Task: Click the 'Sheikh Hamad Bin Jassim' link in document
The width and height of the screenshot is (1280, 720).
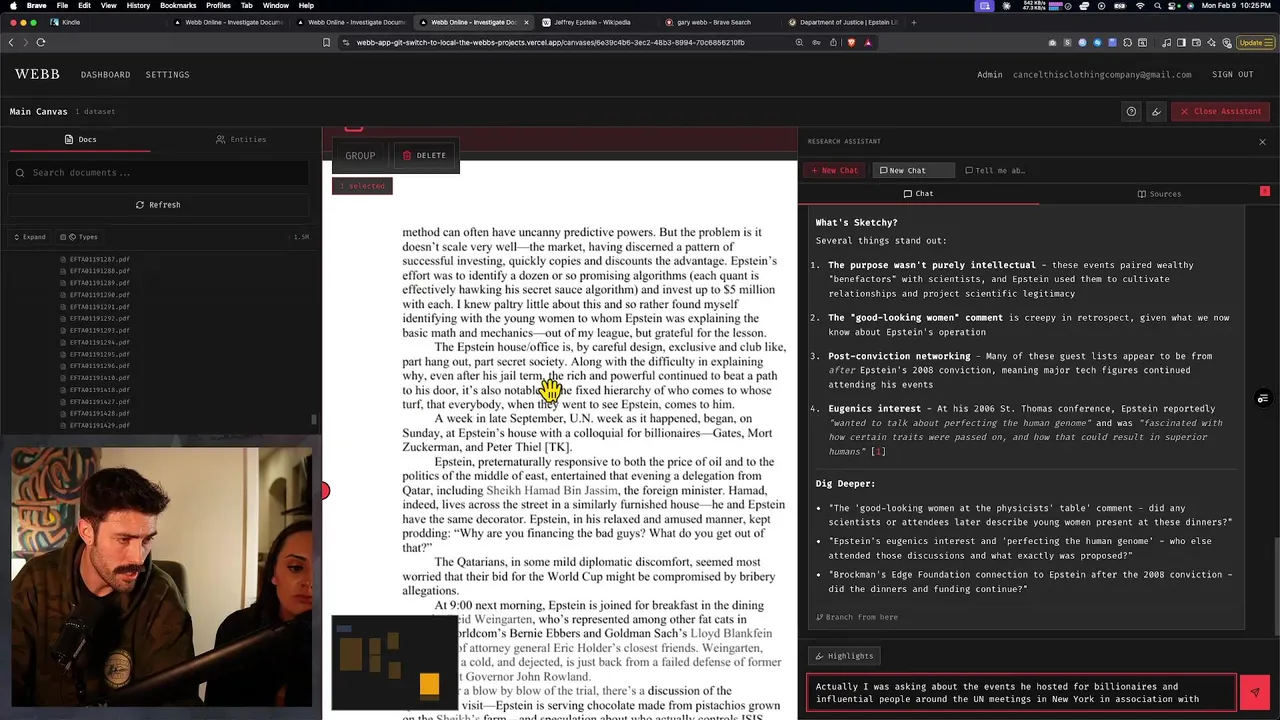Action: click(552, 491)
